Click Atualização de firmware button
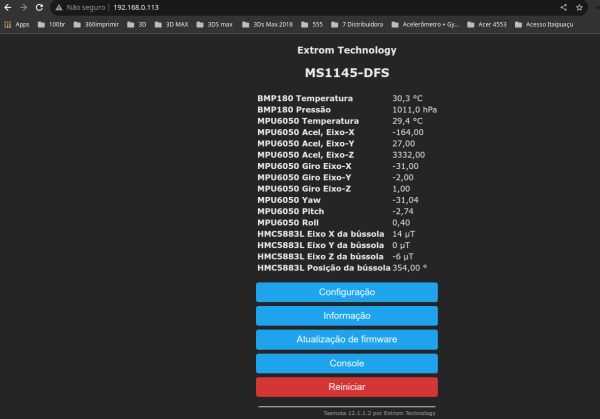Viewport: 600px width, 419px height. point(346,339)
